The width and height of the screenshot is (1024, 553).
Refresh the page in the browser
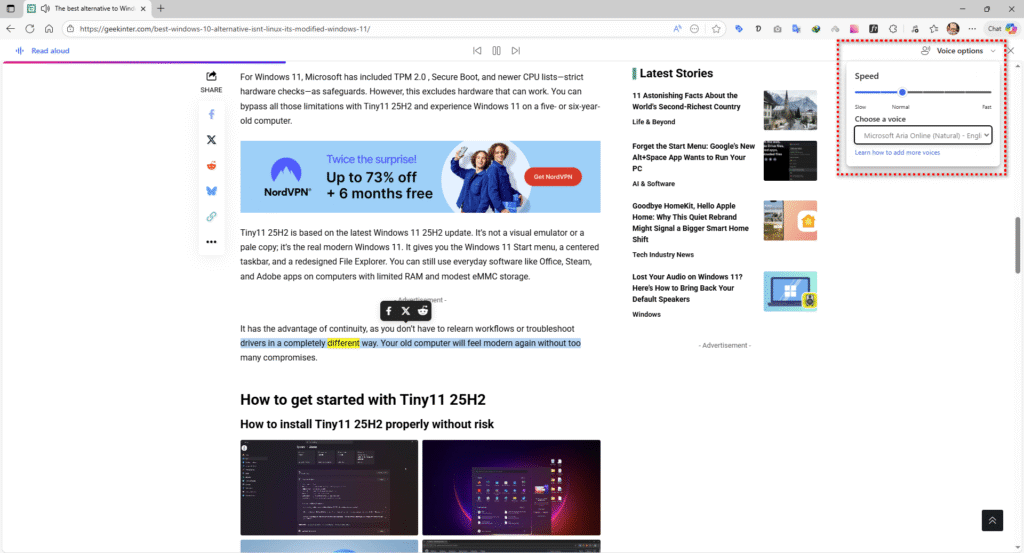click(x=30, y=29)
